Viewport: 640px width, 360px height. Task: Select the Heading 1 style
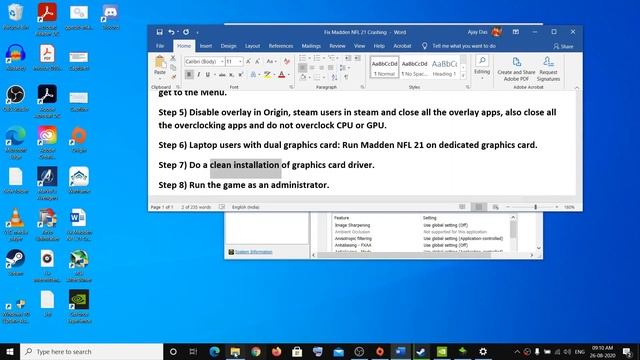[444, 68]
